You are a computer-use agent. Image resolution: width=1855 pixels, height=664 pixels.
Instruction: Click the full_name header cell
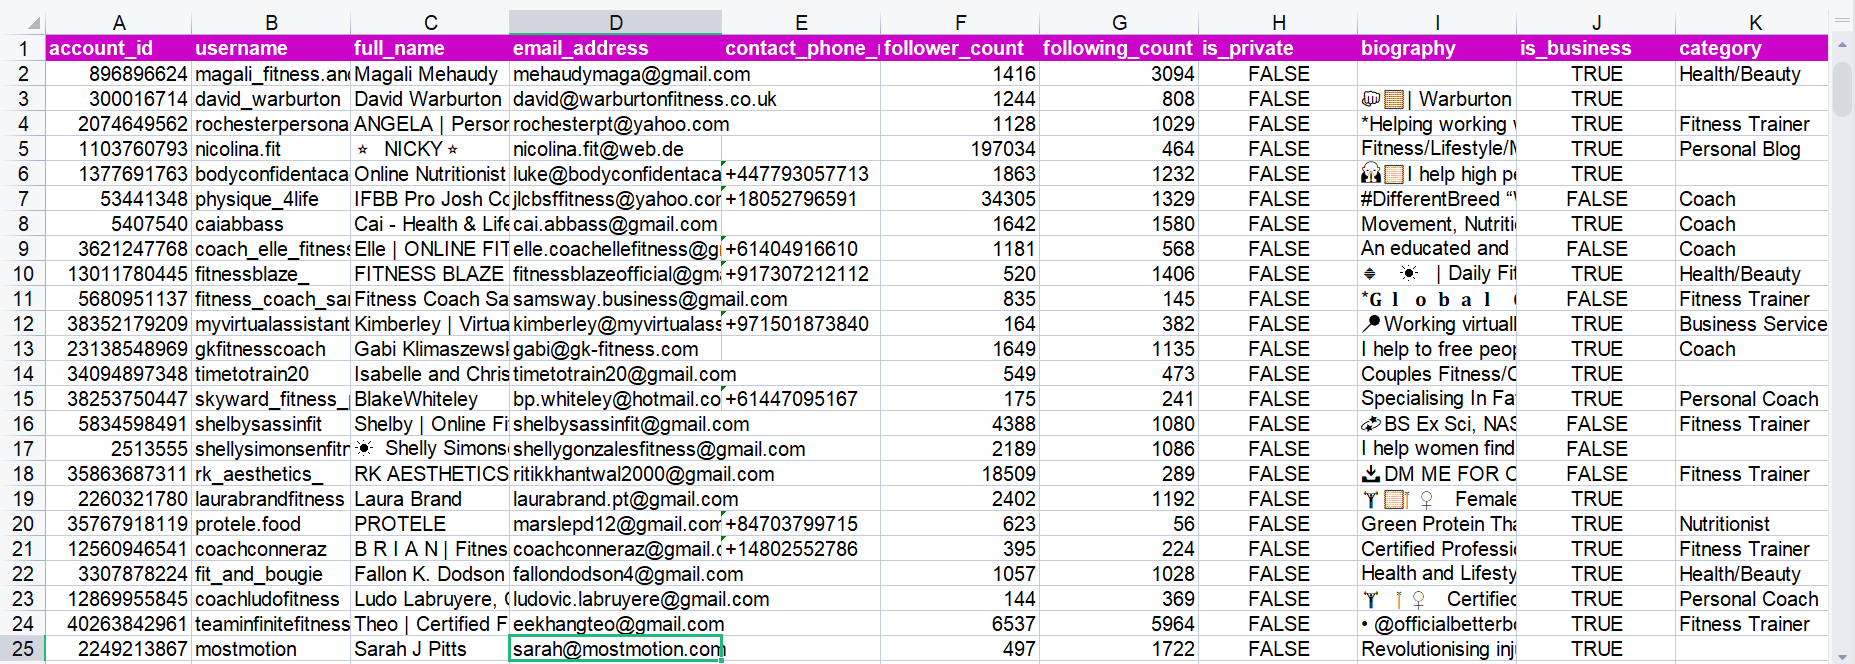[x=430, y=48]
